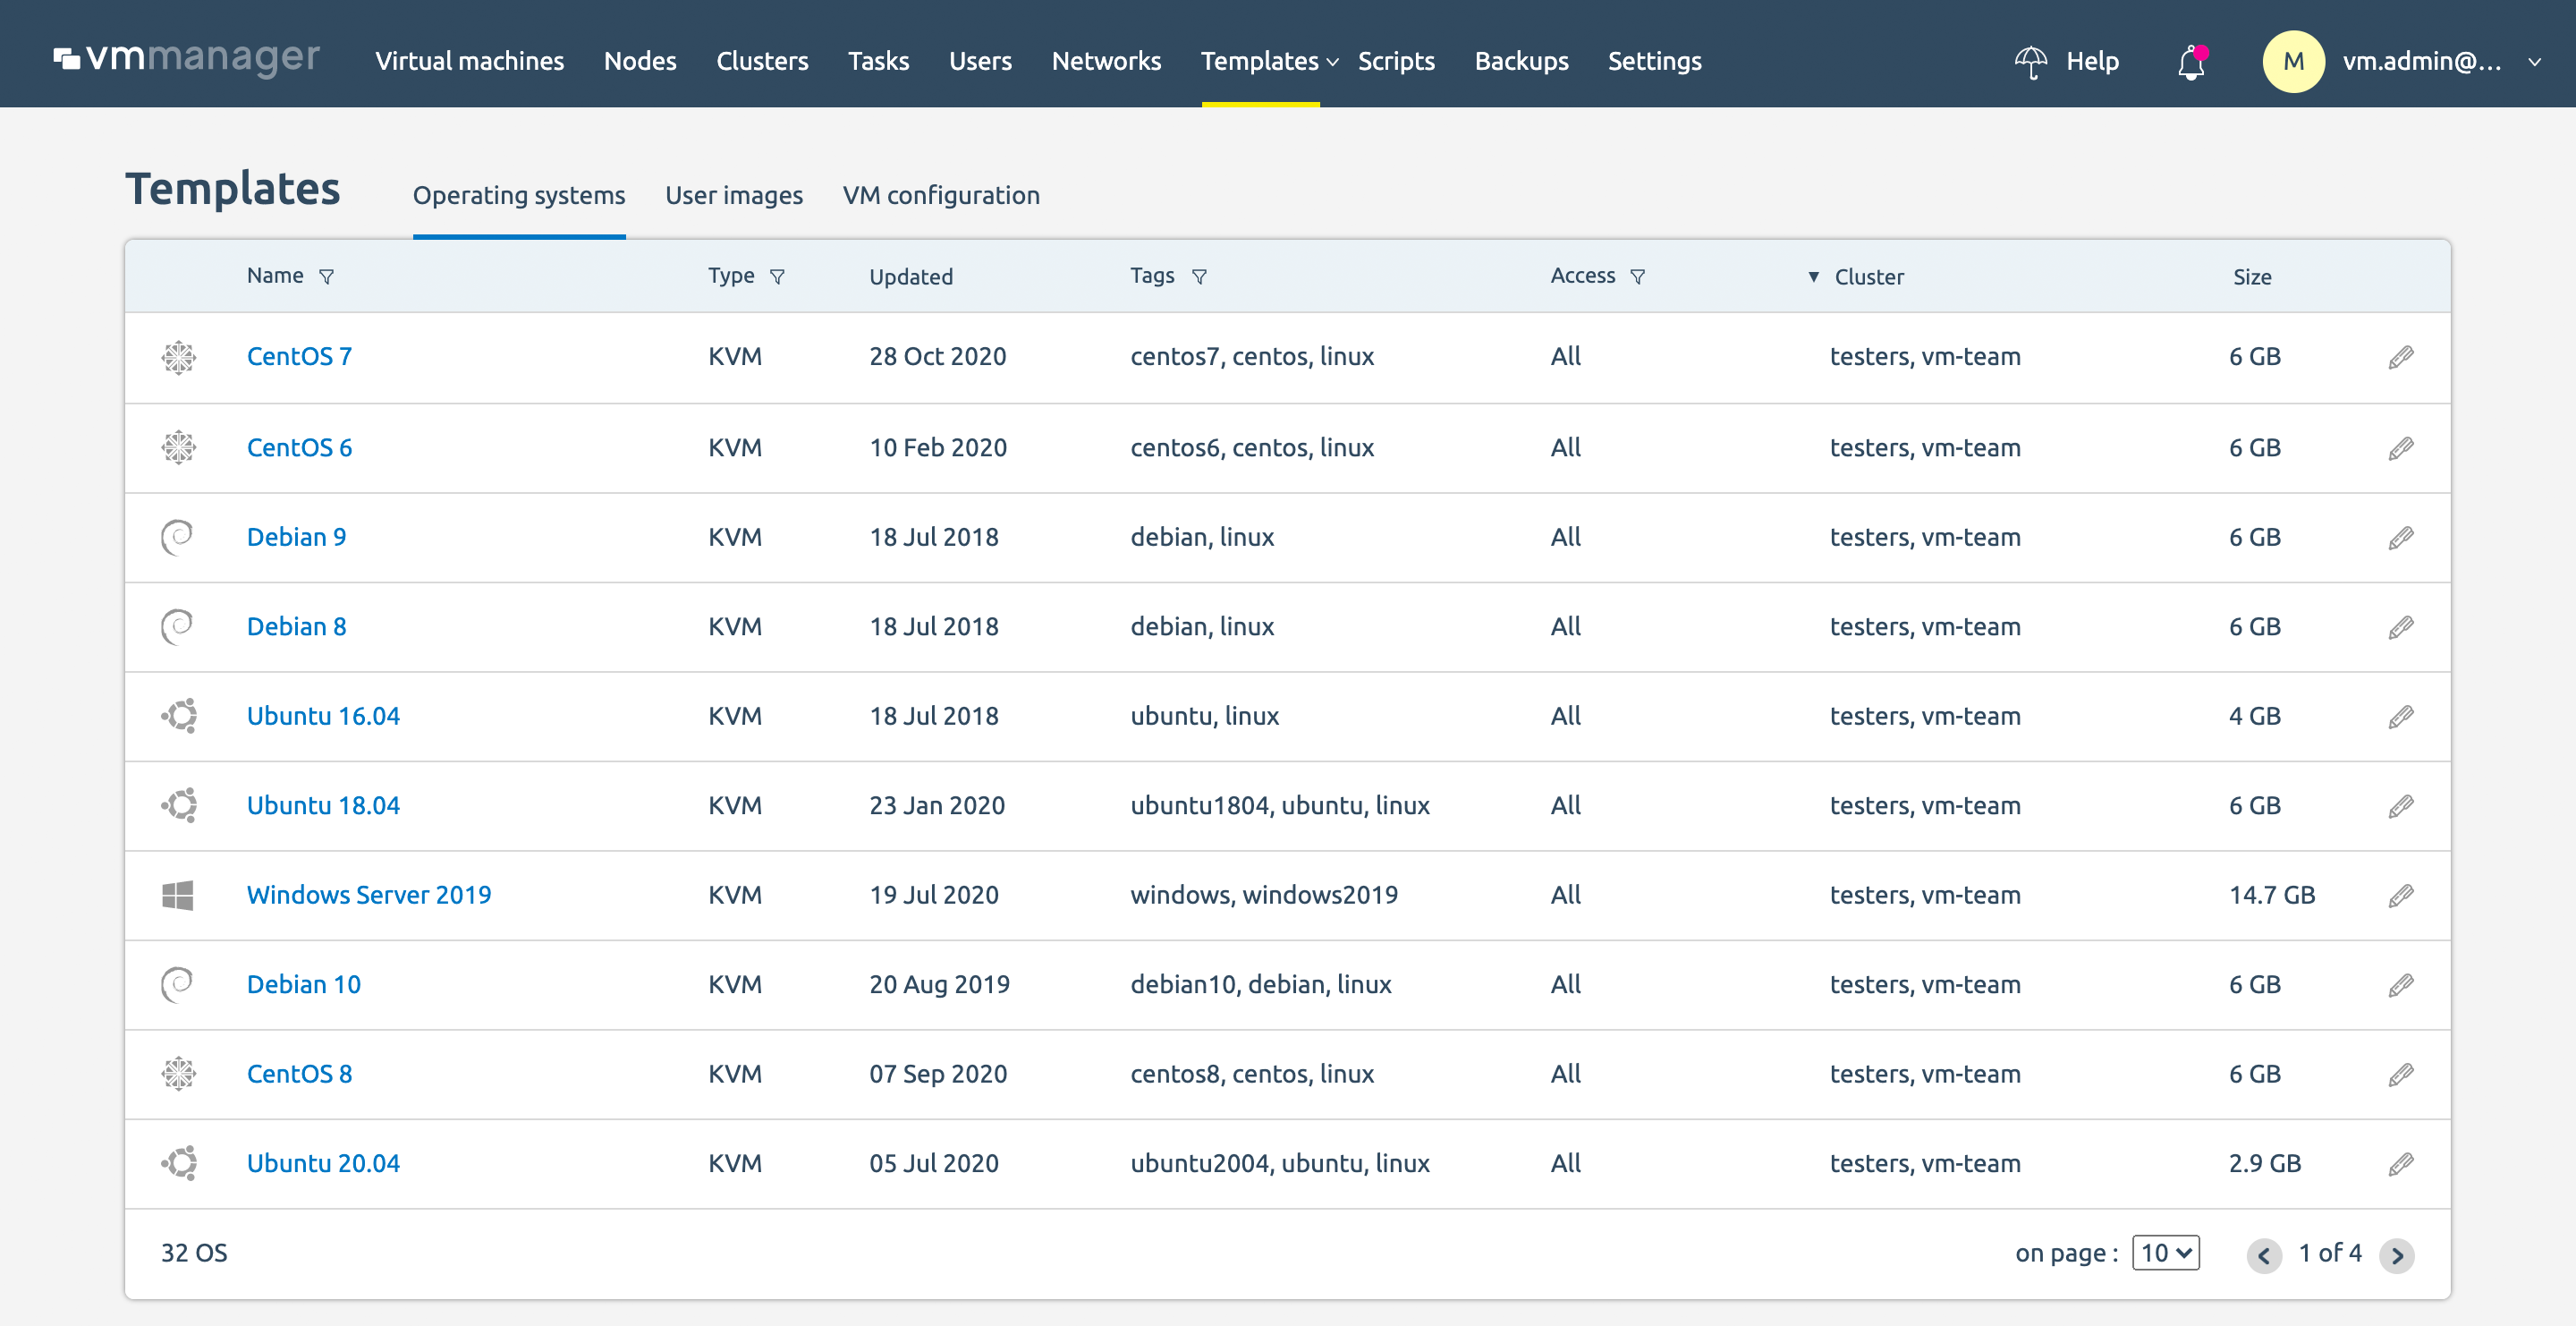2576x1326 pixels.
Task: Open the Debian 8 link
Action: pos(296,627)
